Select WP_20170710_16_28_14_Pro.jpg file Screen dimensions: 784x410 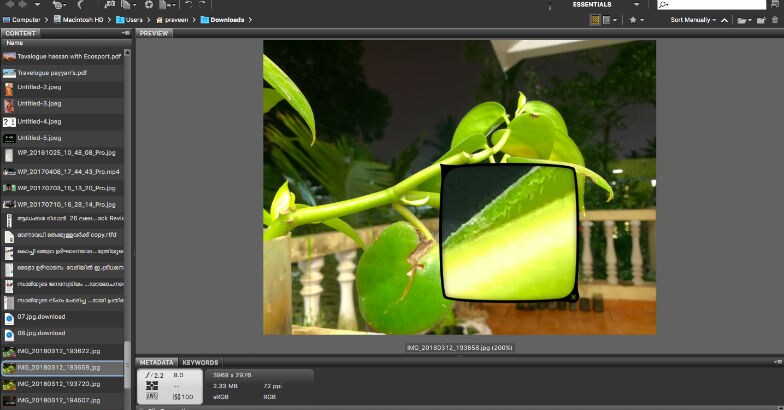(x=62, y=204)
